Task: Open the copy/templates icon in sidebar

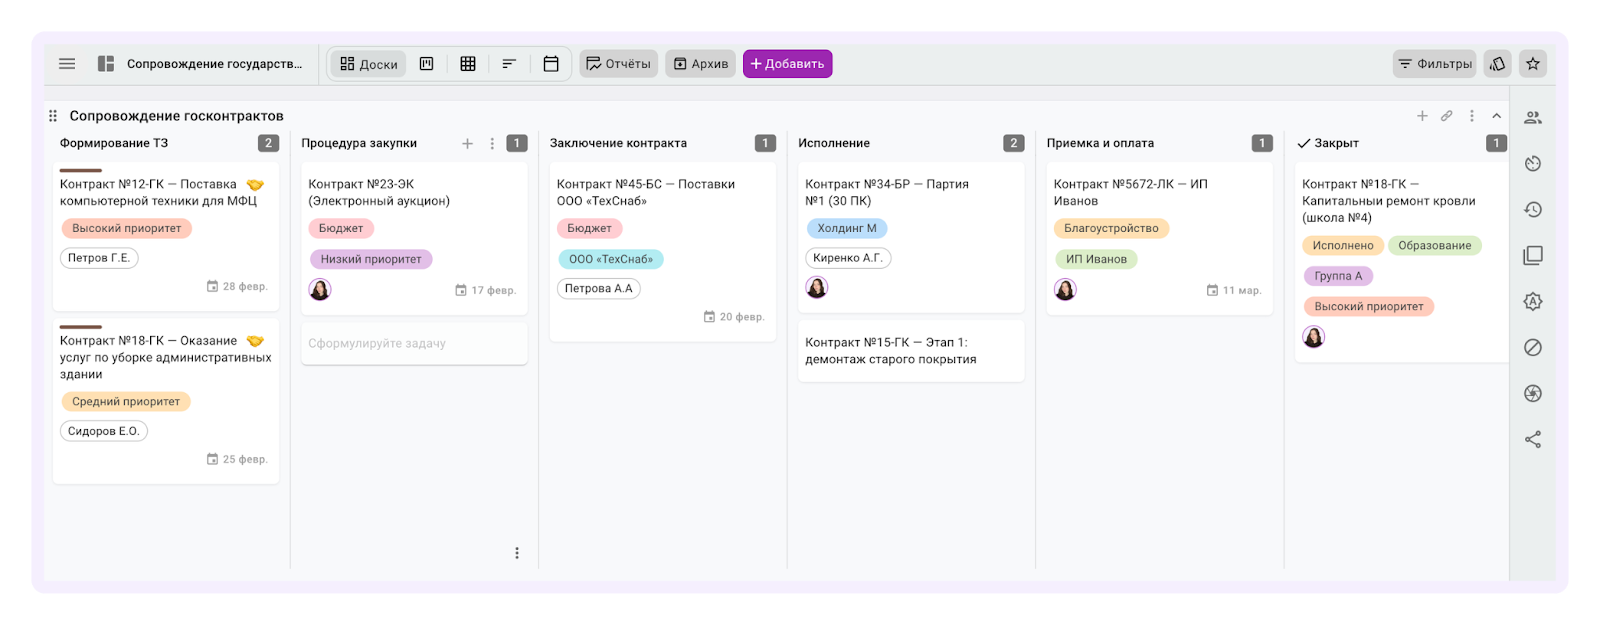Action: [1533, 256]
